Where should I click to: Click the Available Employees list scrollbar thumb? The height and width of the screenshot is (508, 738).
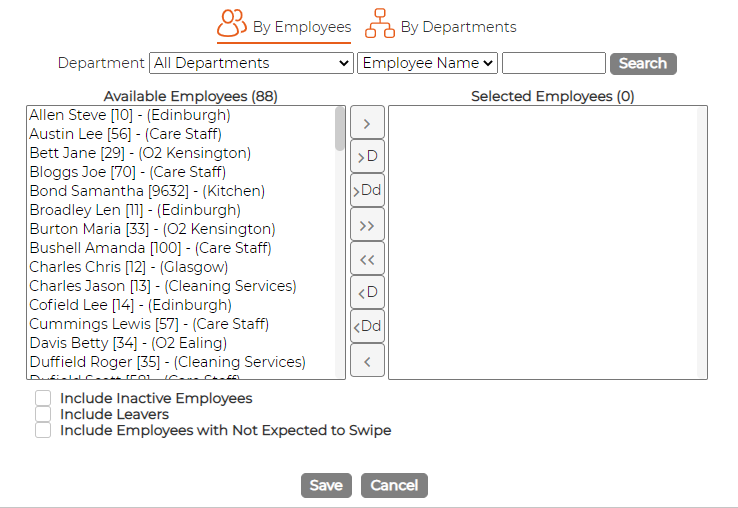(340, 129)
